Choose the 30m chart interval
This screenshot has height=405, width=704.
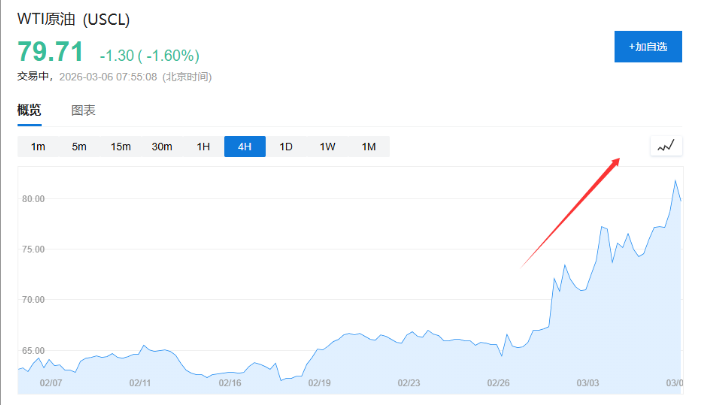pyautogui.click(x=162, y=147)
